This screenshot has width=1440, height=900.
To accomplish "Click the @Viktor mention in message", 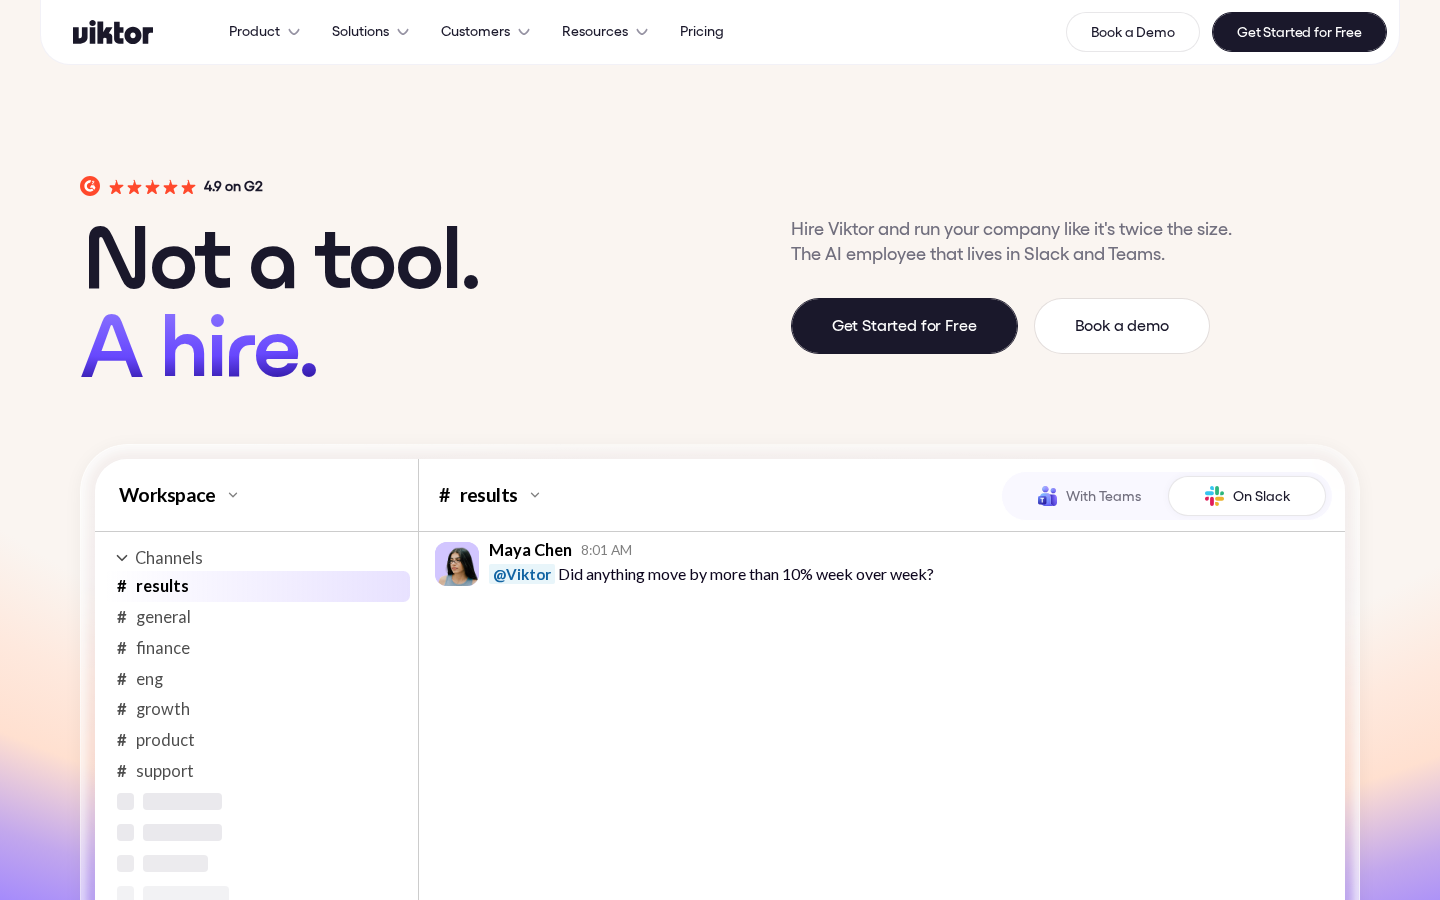I will pos(522,574).
